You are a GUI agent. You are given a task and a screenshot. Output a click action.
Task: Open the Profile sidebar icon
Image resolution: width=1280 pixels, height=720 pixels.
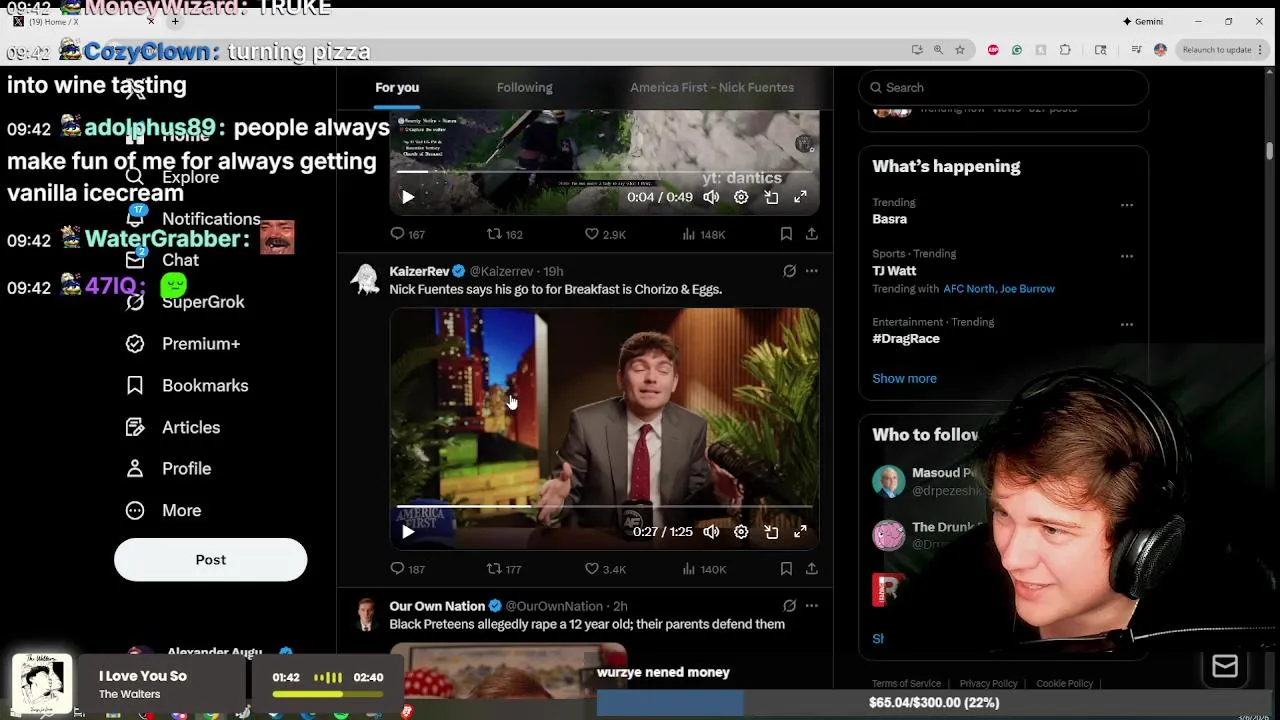pos(135,469)
